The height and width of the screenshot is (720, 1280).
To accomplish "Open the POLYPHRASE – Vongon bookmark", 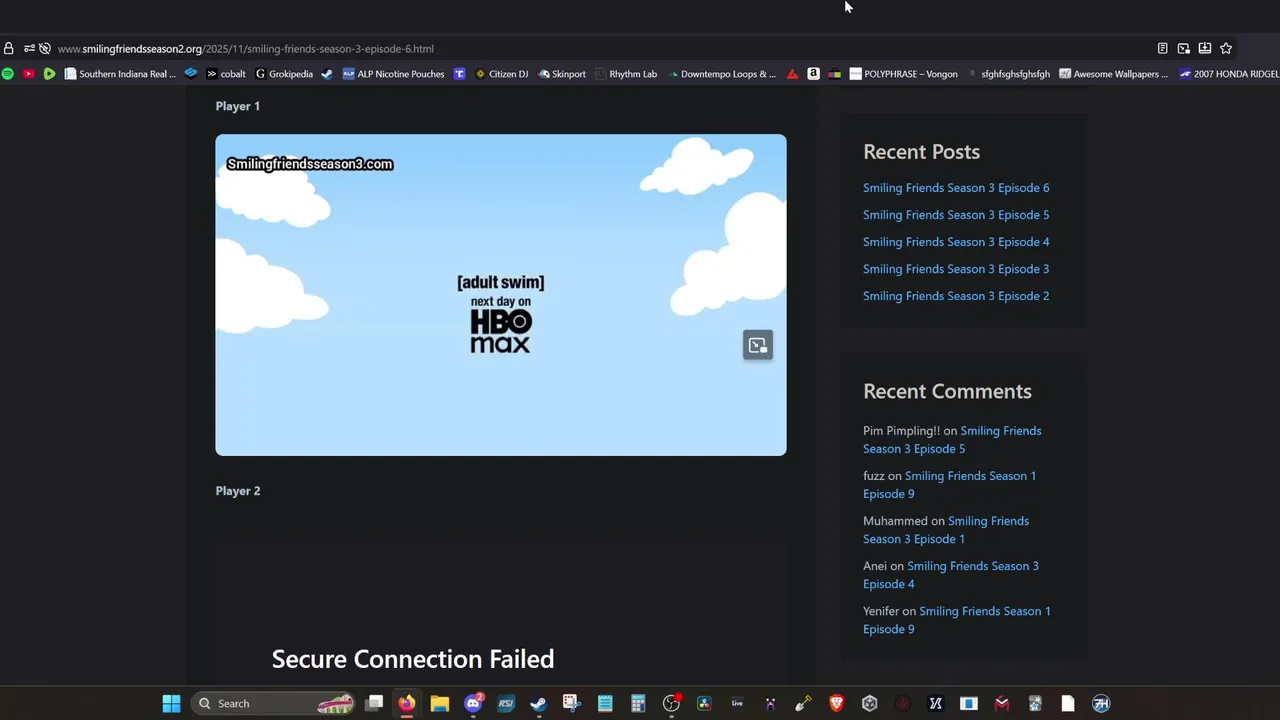I will (903, 74).
